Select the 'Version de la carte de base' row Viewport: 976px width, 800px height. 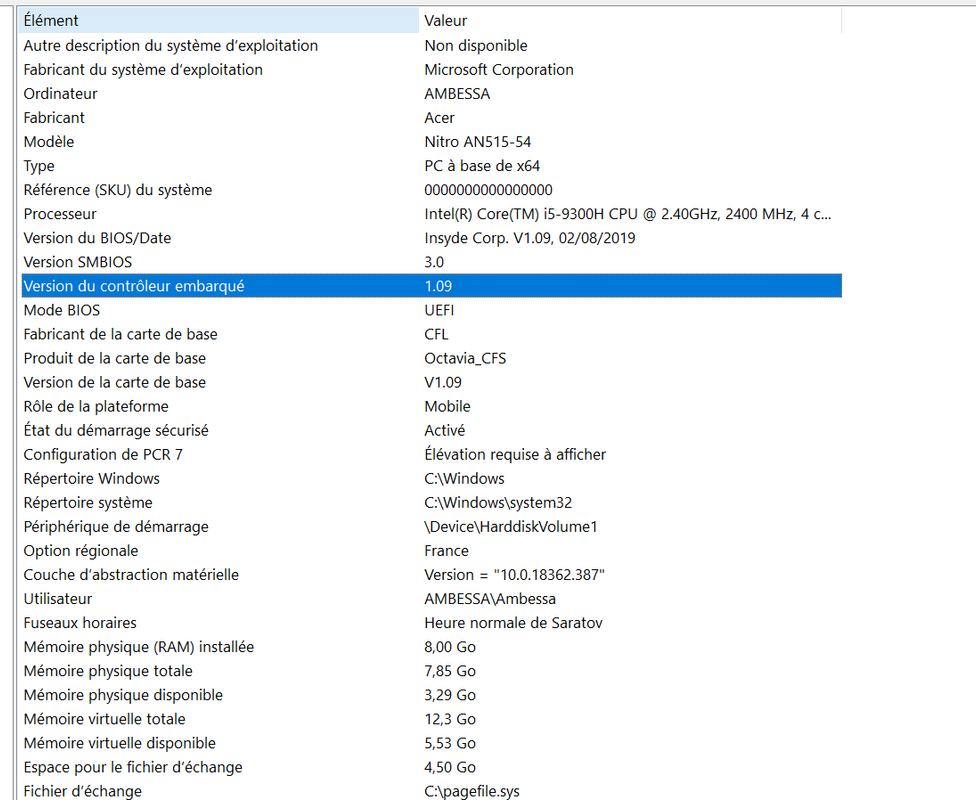pos(431,382)
